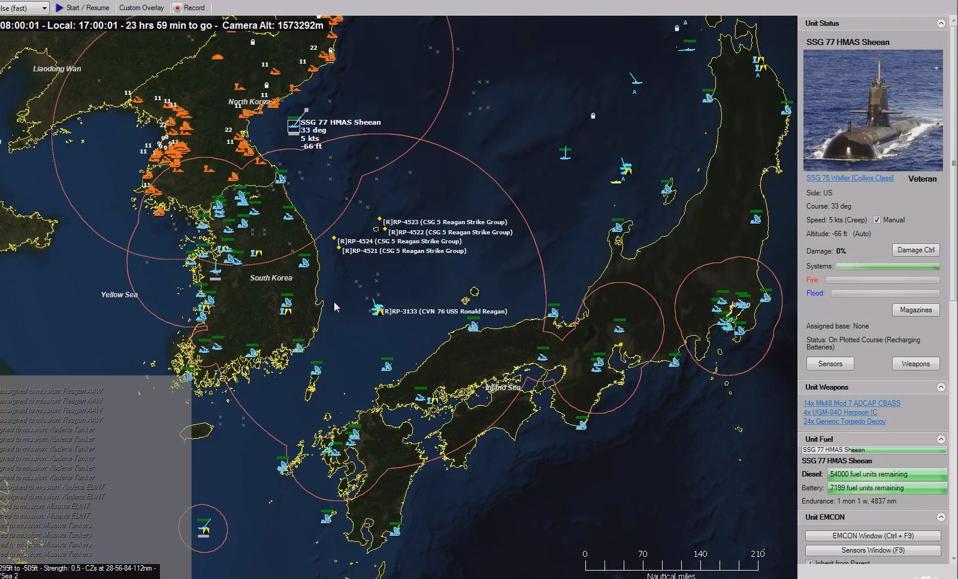Click the Flood status bar
Image resolution: width=958 pixels, height=579 pixels.
click(885, 293)
